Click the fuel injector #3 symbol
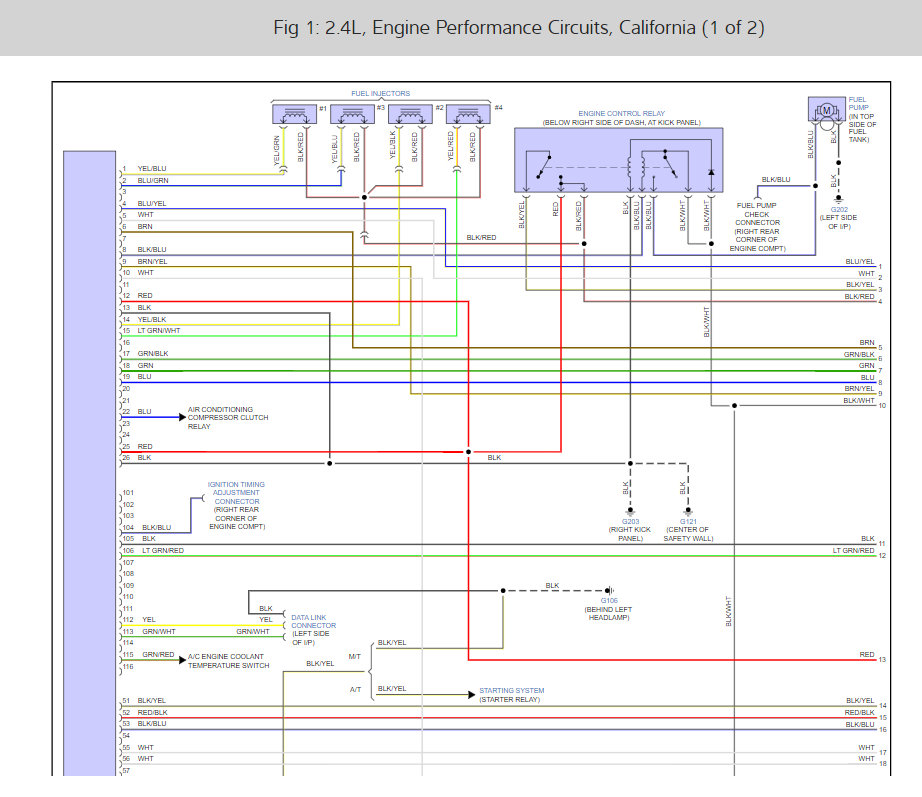This screenshot has width=922, height=797. point(351,114)
